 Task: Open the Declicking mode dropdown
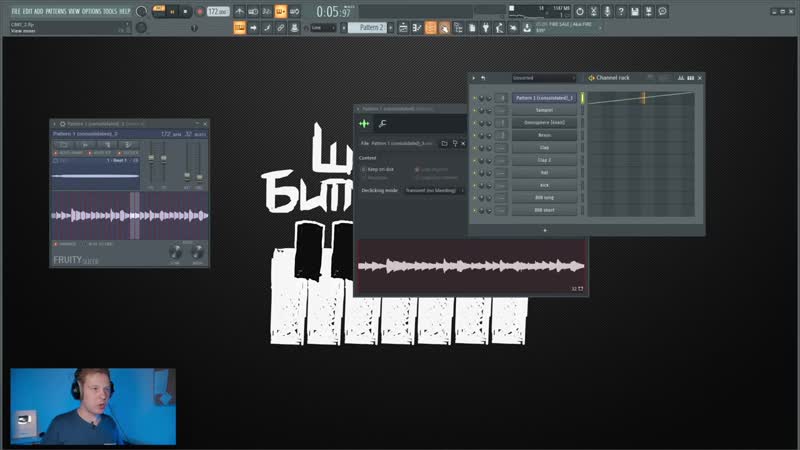pos(432,189)
